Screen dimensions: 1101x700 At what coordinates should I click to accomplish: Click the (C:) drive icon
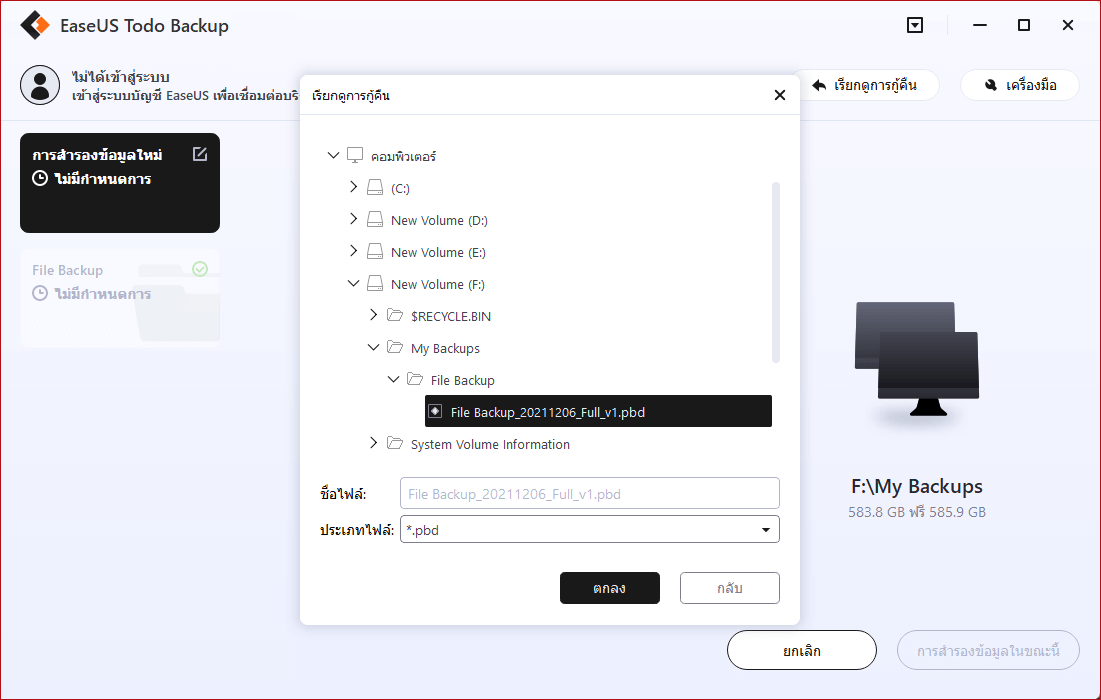tap(375, 187)
